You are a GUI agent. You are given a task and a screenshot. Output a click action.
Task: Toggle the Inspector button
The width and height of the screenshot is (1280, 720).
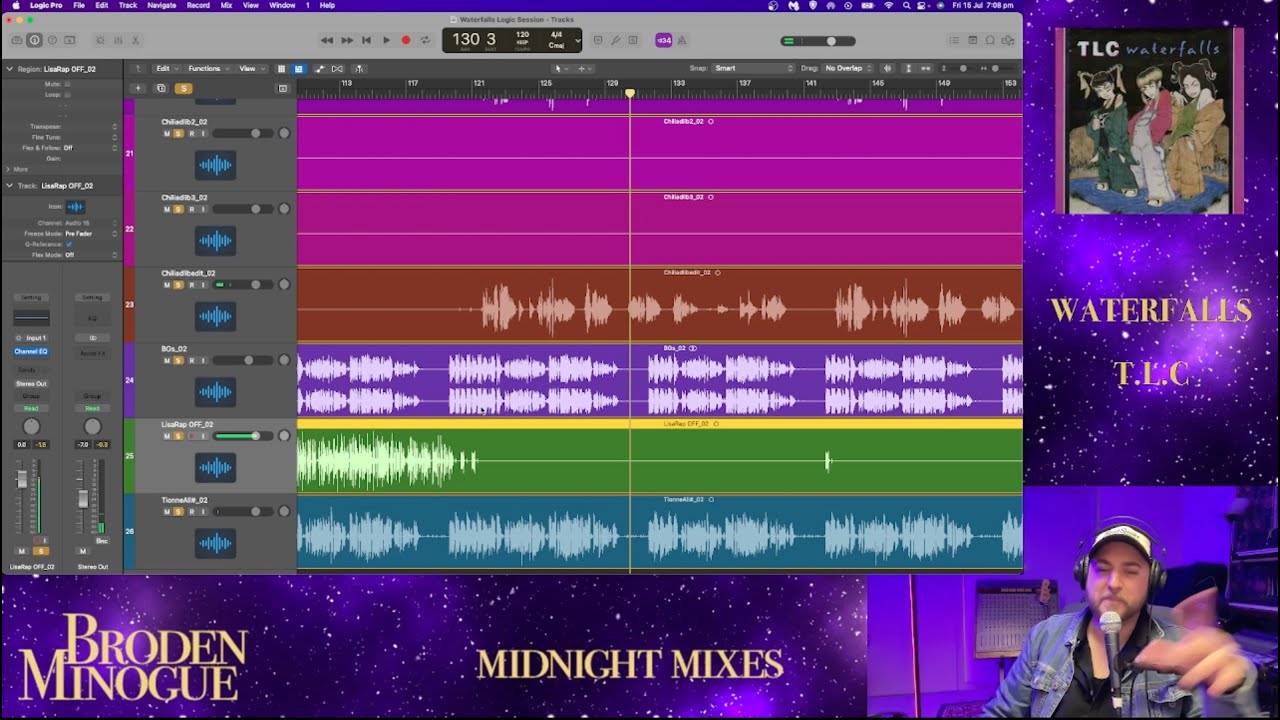pyautogui.click(x=35, y=40)
